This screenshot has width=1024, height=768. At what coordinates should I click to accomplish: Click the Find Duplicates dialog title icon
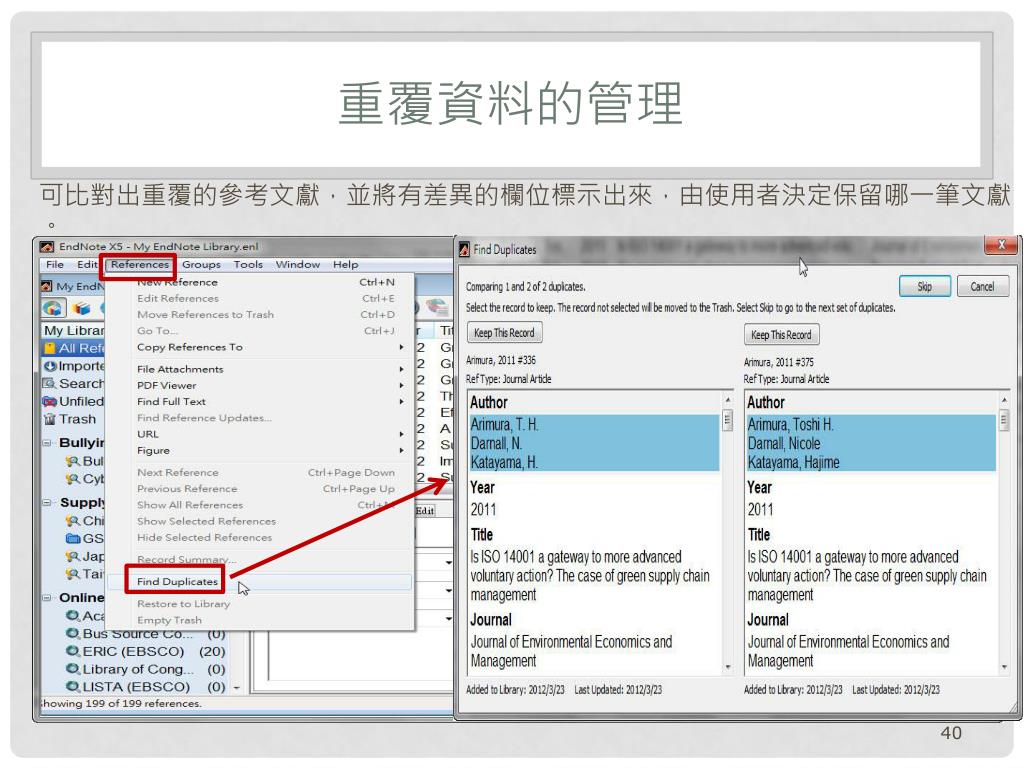pyautogui.click(x=464, y=249)
